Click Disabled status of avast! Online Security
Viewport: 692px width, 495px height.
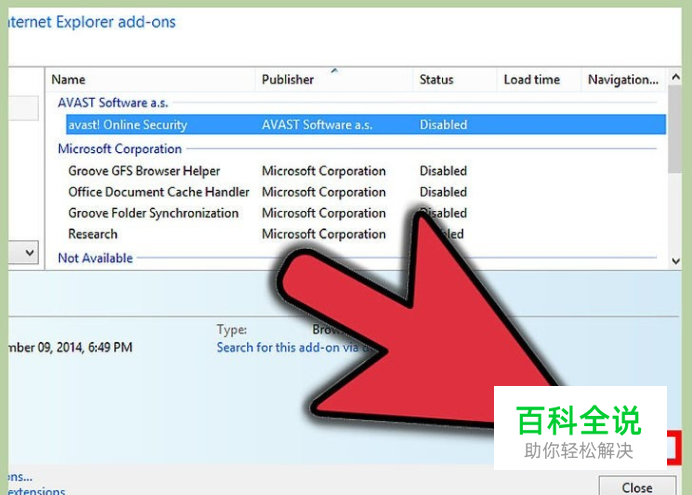pos(443,125)
